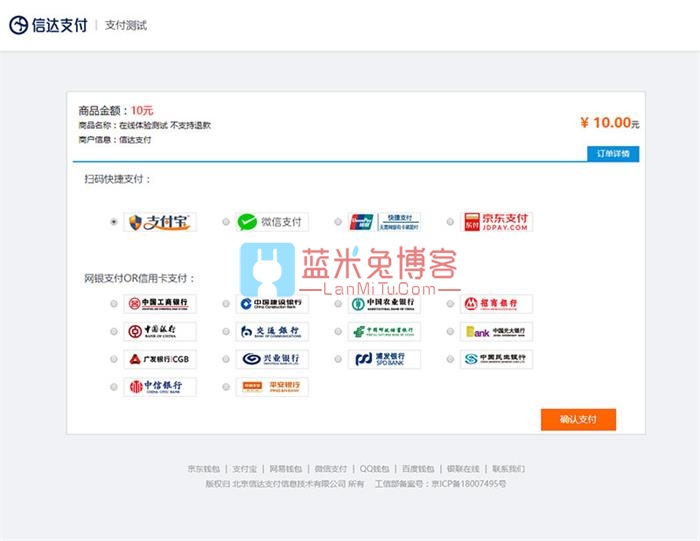Select the 中国银行 Bank of China logo

click(160, 332)
